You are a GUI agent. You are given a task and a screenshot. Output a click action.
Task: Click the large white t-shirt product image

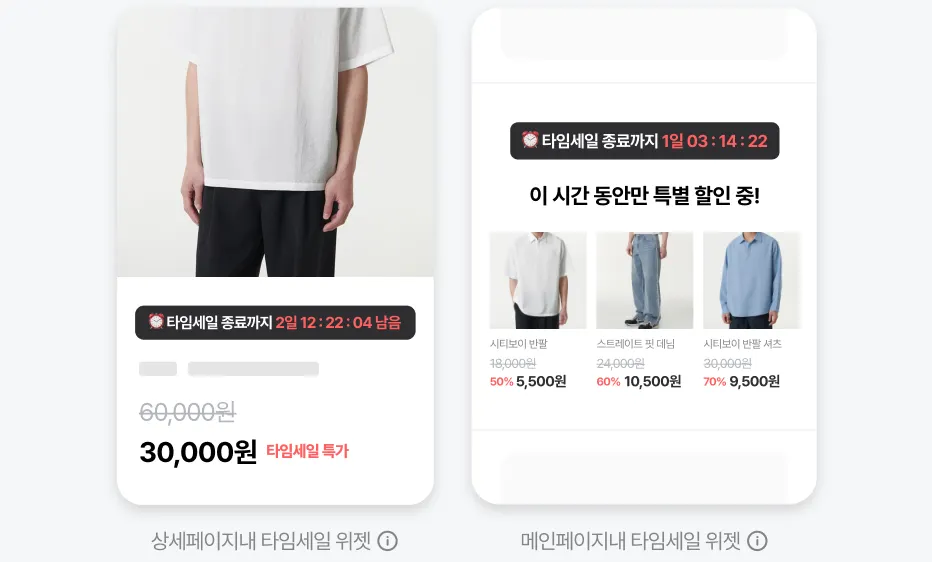[275, 142]
